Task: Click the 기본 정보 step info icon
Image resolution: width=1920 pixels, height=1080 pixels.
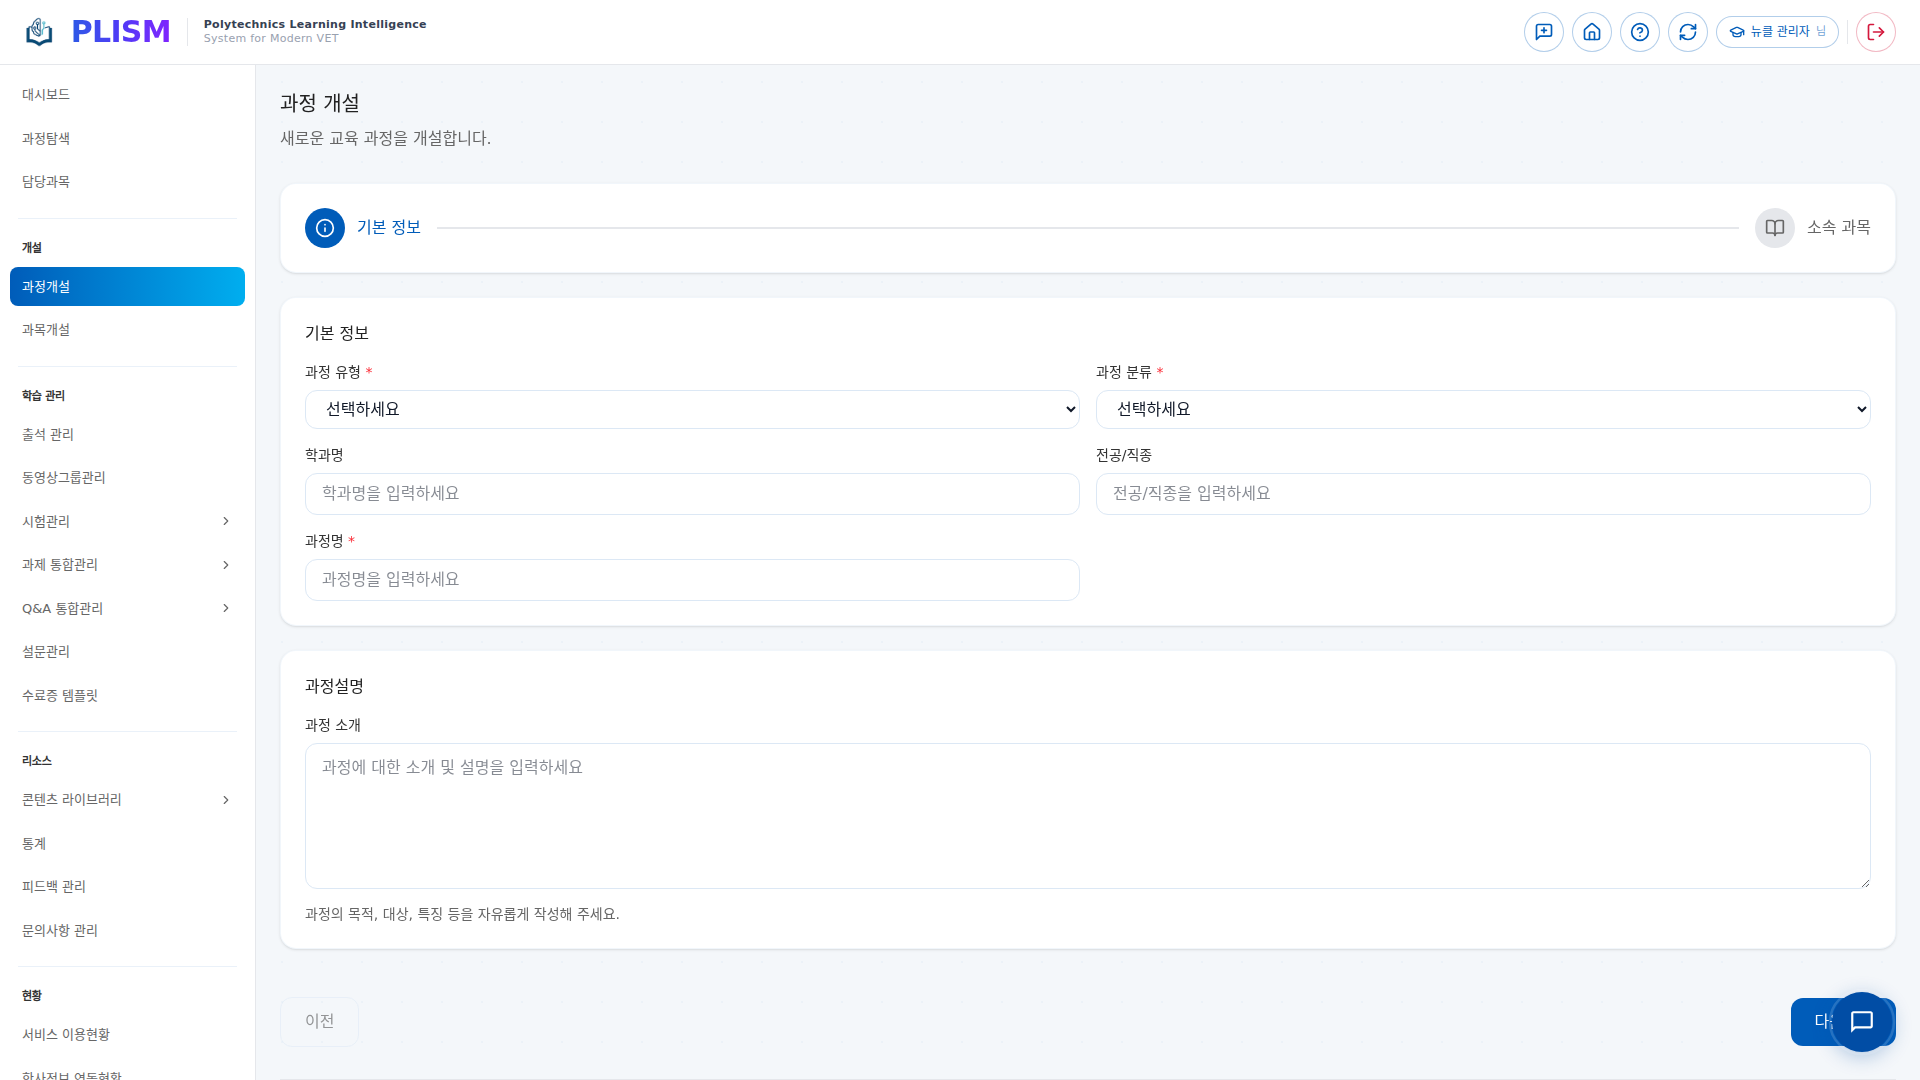Action: pos(325,228)
